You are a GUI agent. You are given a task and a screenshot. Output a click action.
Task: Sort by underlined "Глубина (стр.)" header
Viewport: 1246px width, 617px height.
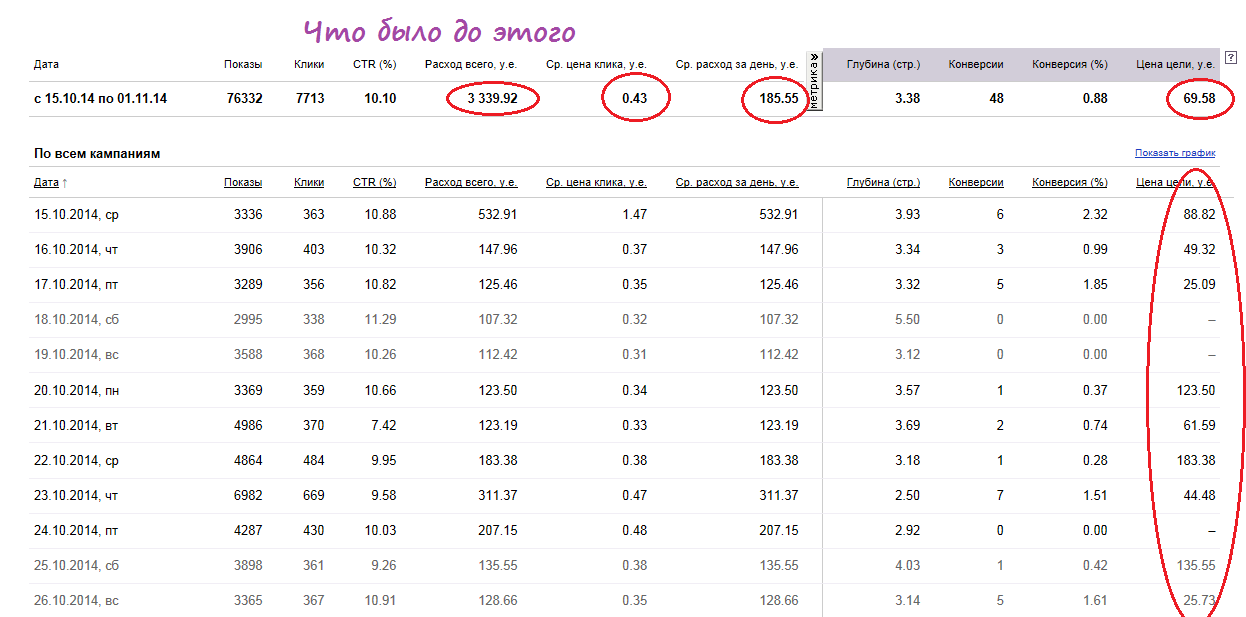click(x=883, y=183)
